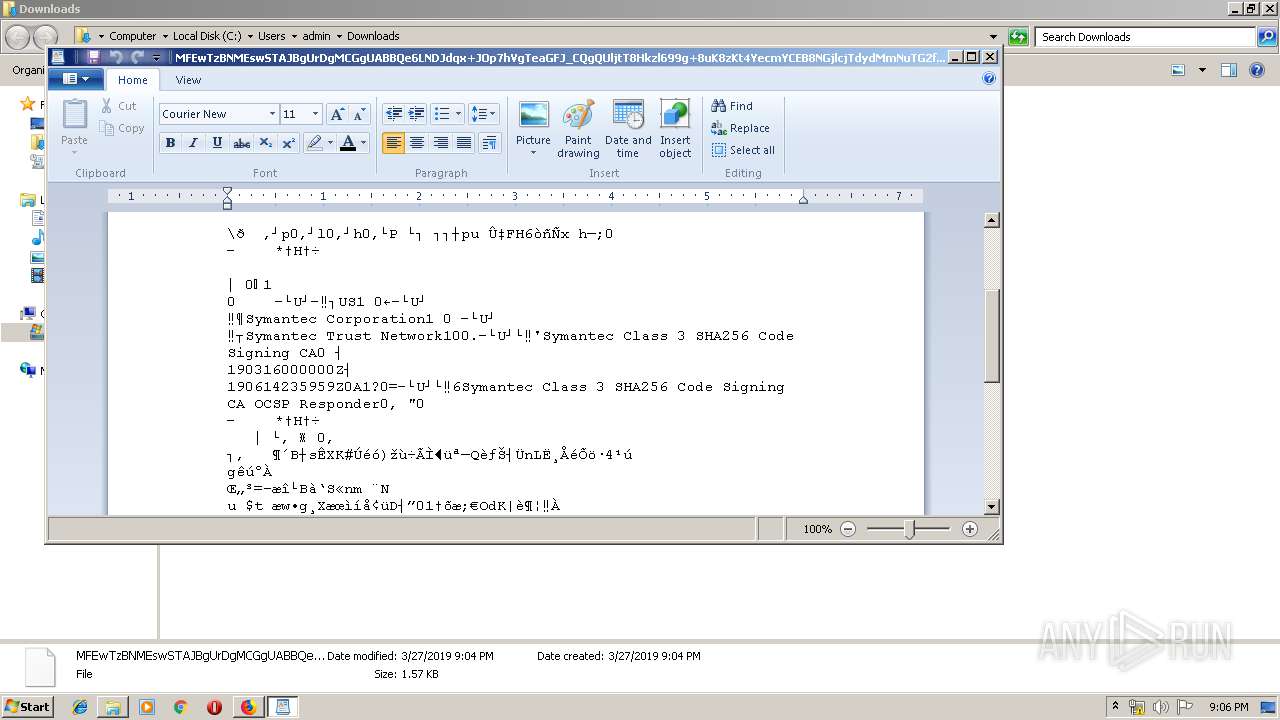This screenshot has width=1280, height=720.
Task: Click the zoom slider handle
Action: coord(909,529)
